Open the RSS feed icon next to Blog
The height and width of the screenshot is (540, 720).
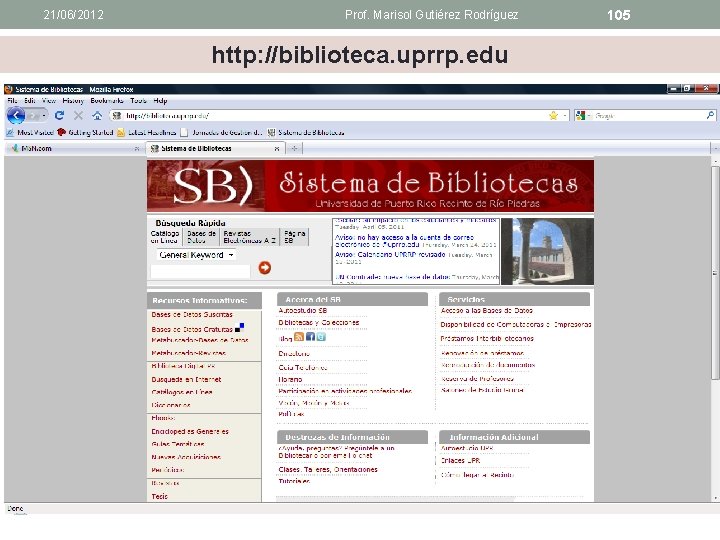pos(299,337)
